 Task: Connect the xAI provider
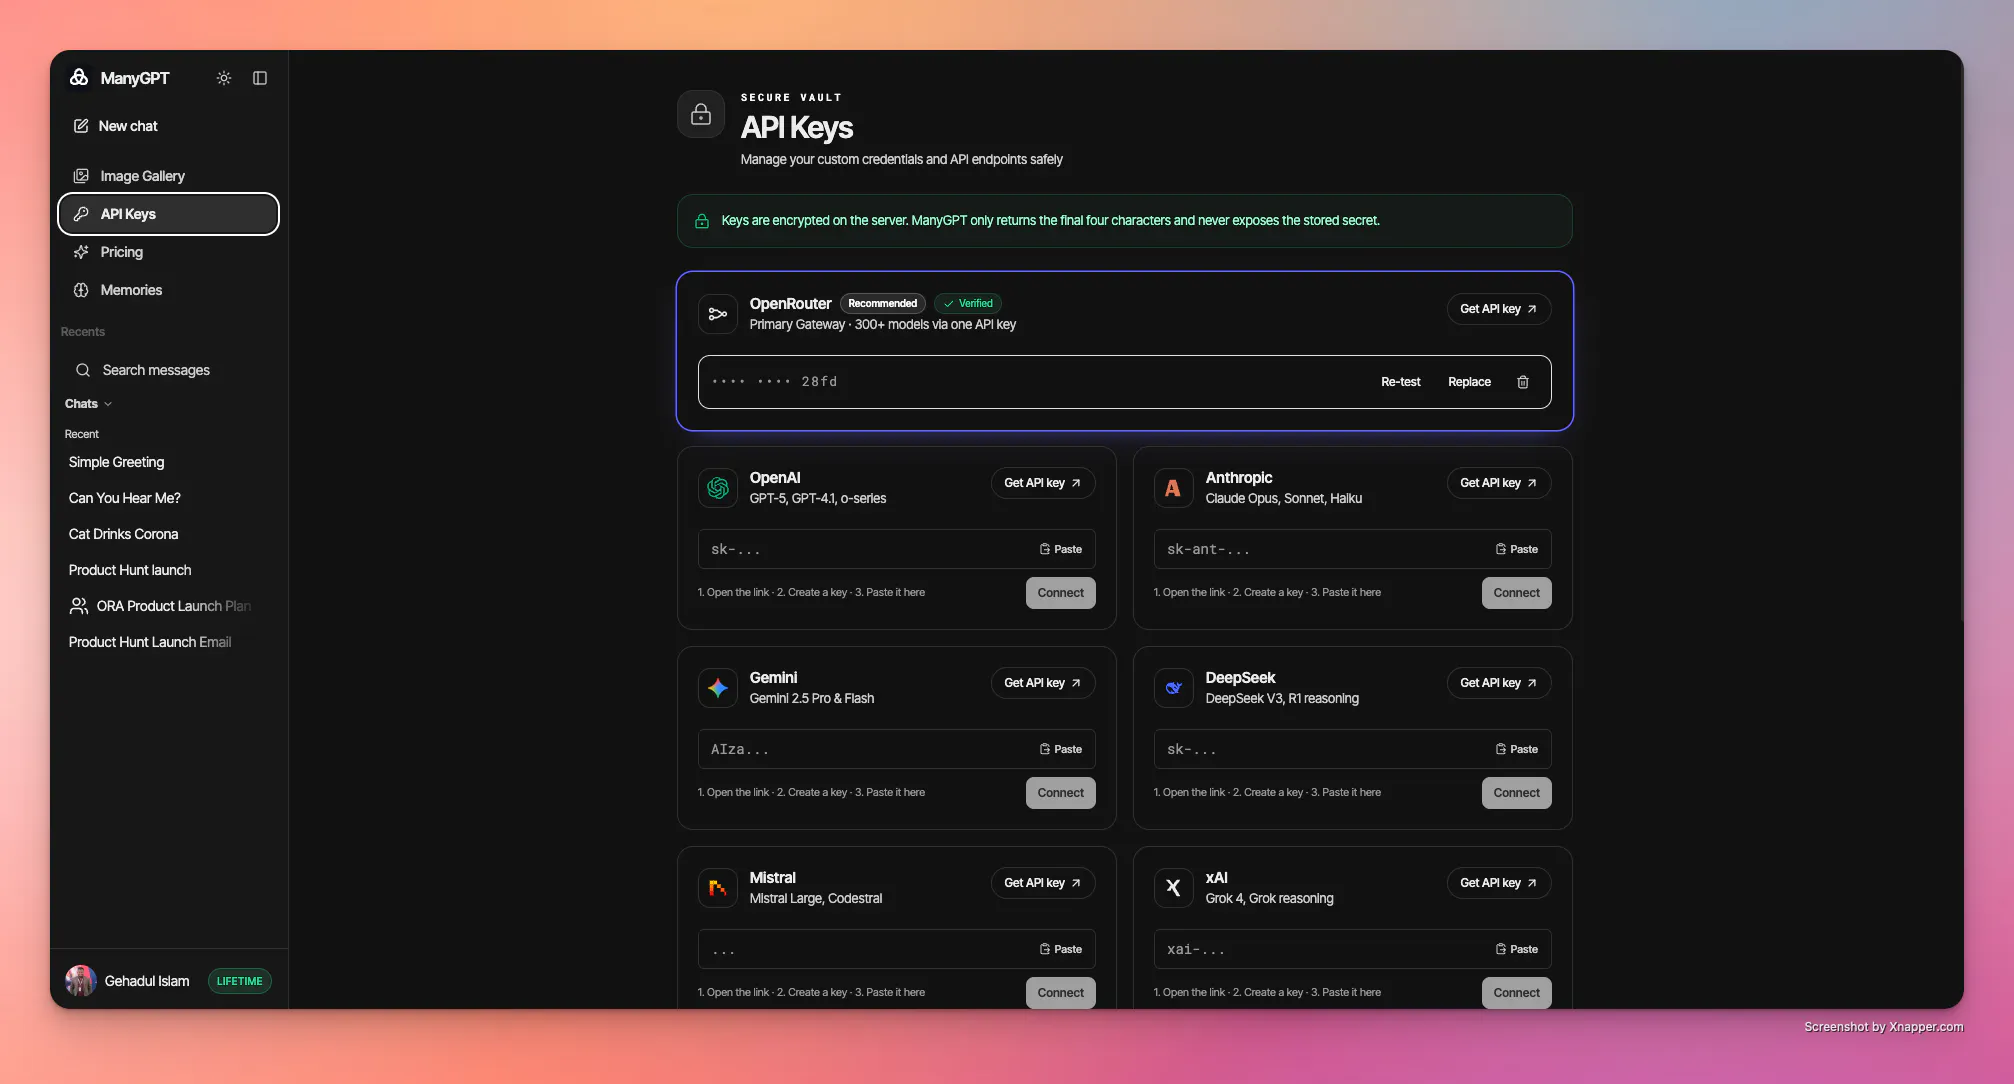(x=1517, y=993)
